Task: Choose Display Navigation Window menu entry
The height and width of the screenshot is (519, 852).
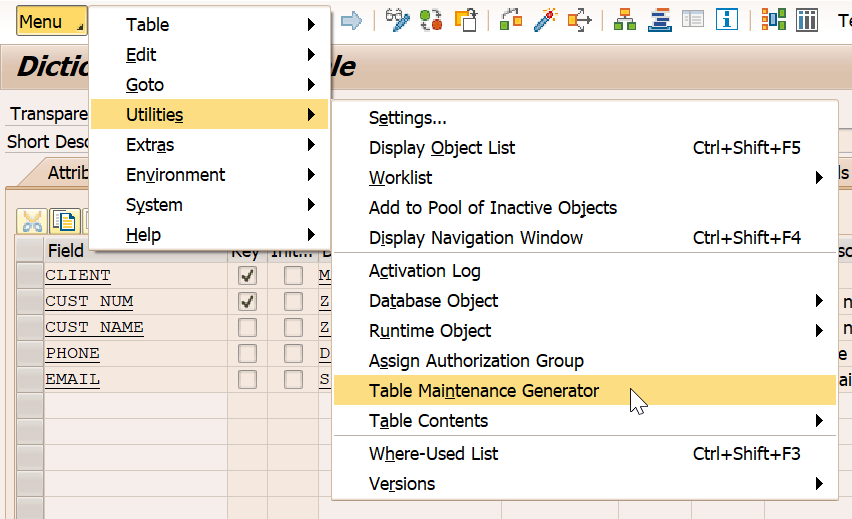Action: tap(585, 237)
